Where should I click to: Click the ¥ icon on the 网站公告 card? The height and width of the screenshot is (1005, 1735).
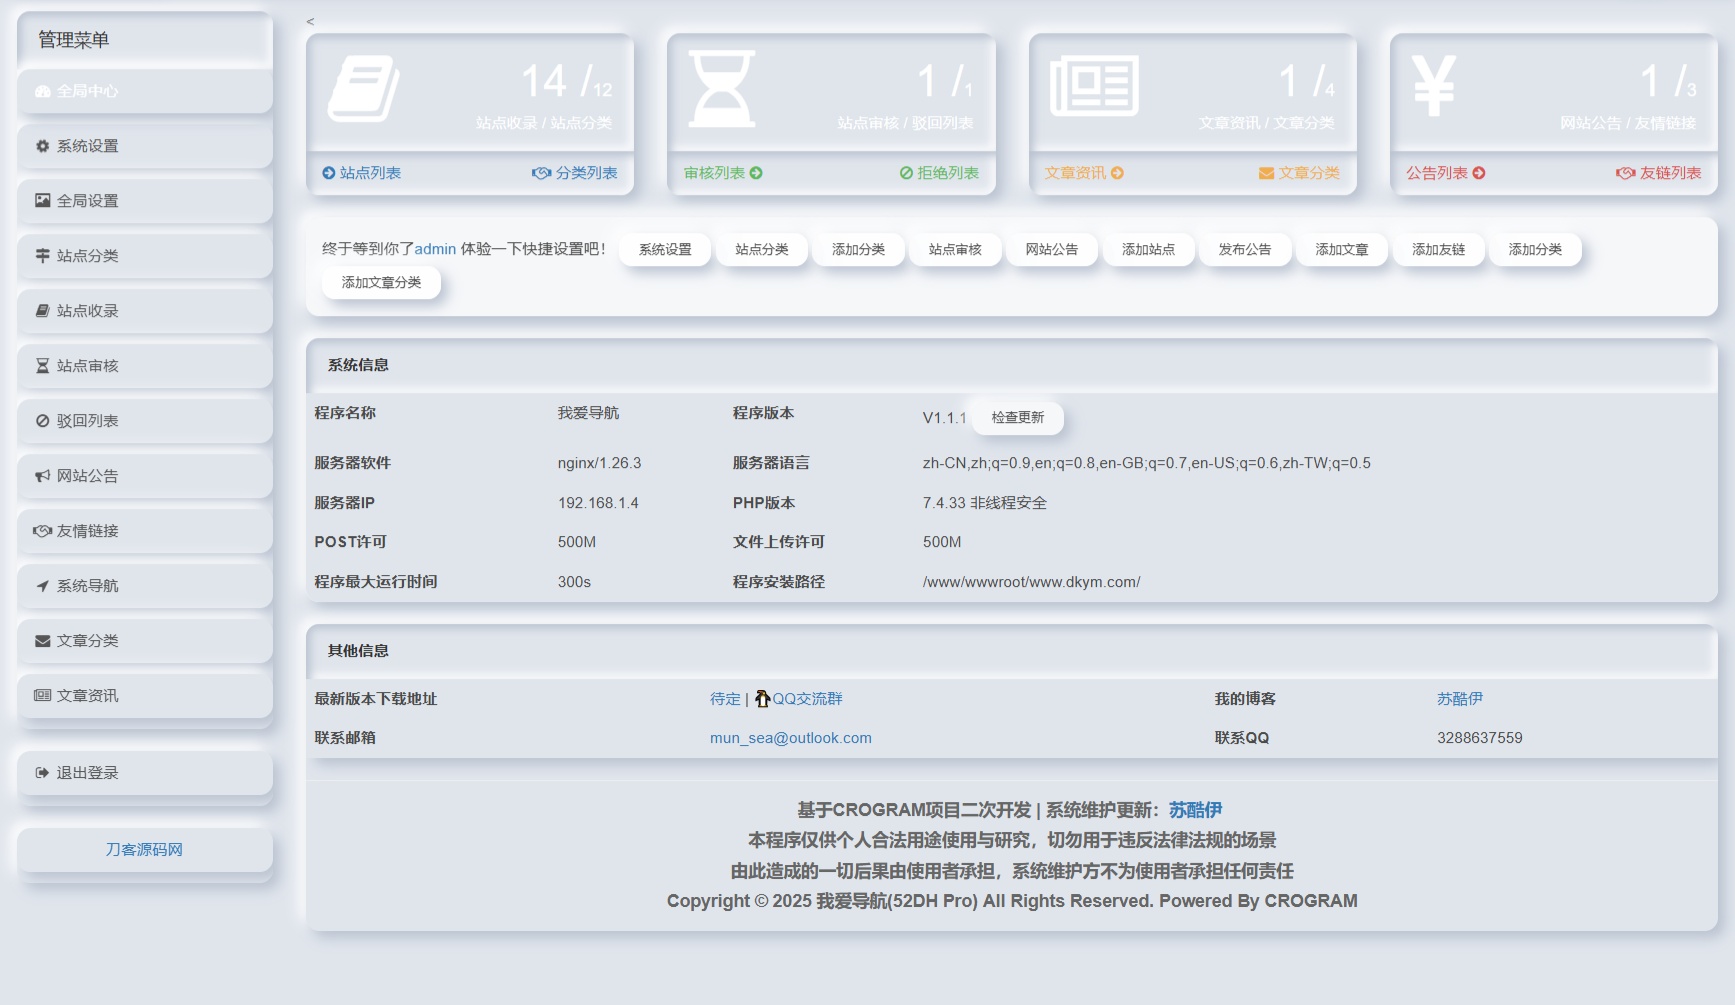pyautogui.click(x=1433, y=85)
